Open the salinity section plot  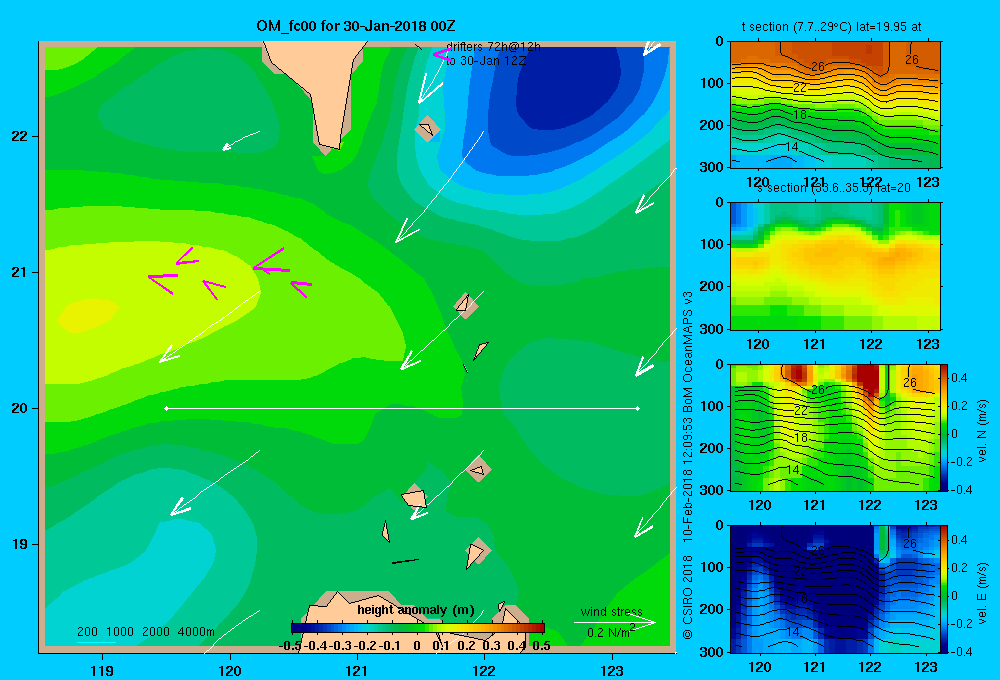835,266
